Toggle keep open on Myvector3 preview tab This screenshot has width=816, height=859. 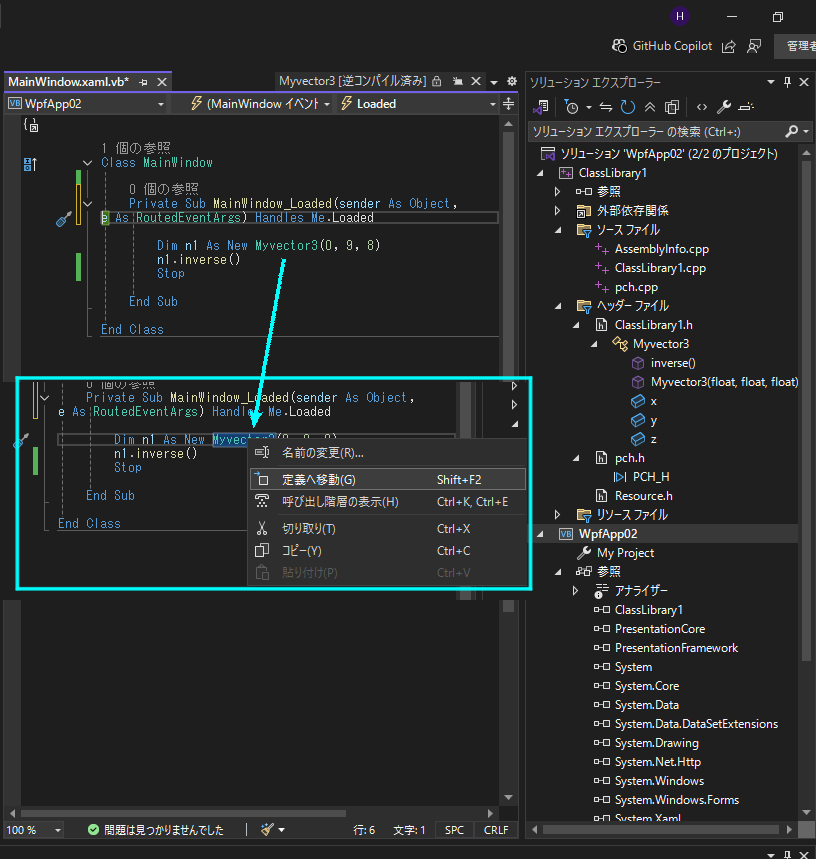[x=458, y=82]
